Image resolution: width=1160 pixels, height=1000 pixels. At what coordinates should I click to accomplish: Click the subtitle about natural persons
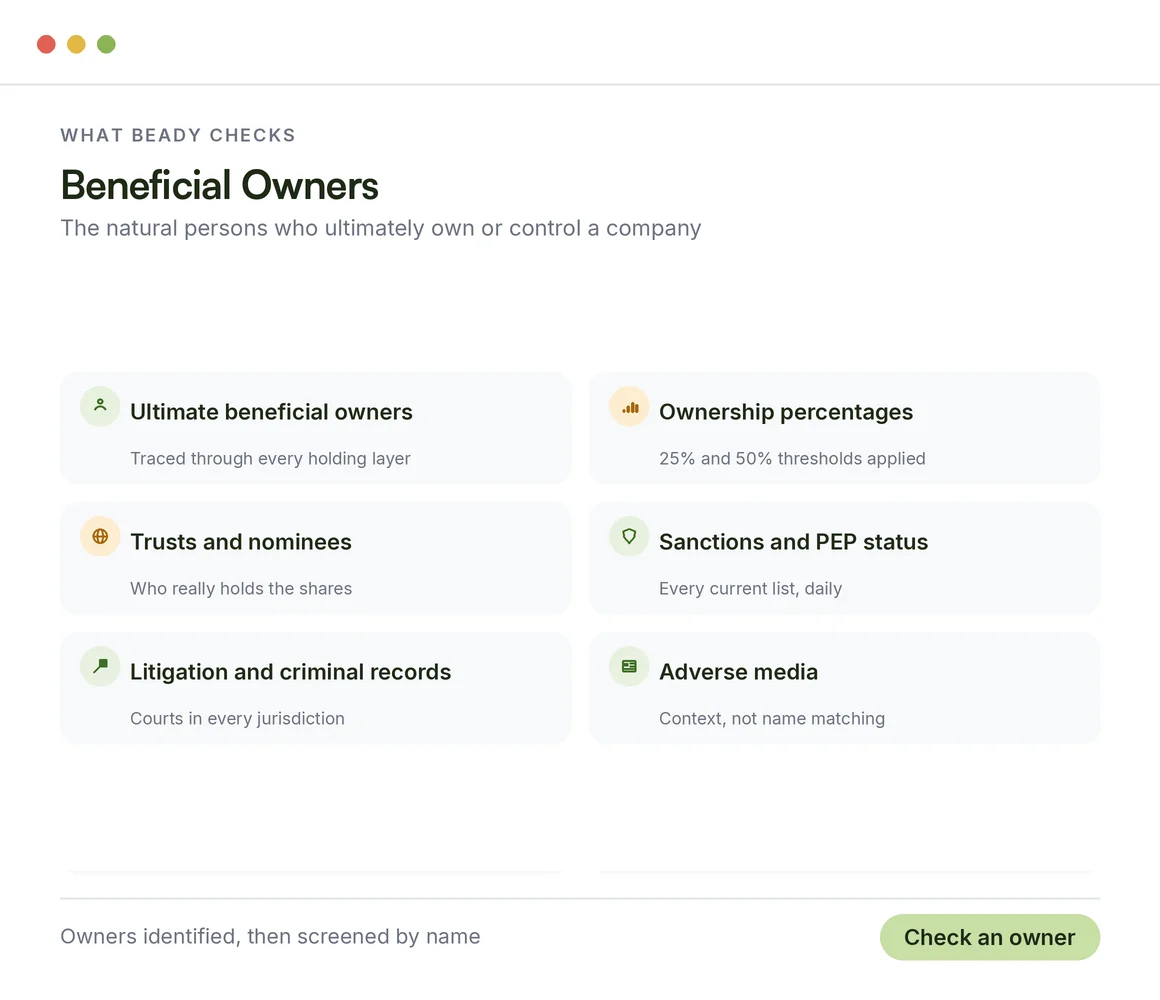coord(381,228)
